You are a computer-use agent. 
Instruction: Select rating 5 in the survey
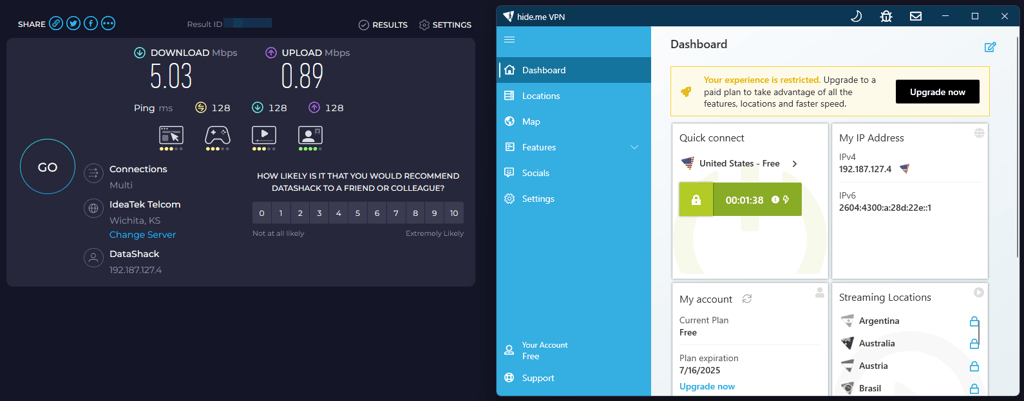[x=358, y=213]
